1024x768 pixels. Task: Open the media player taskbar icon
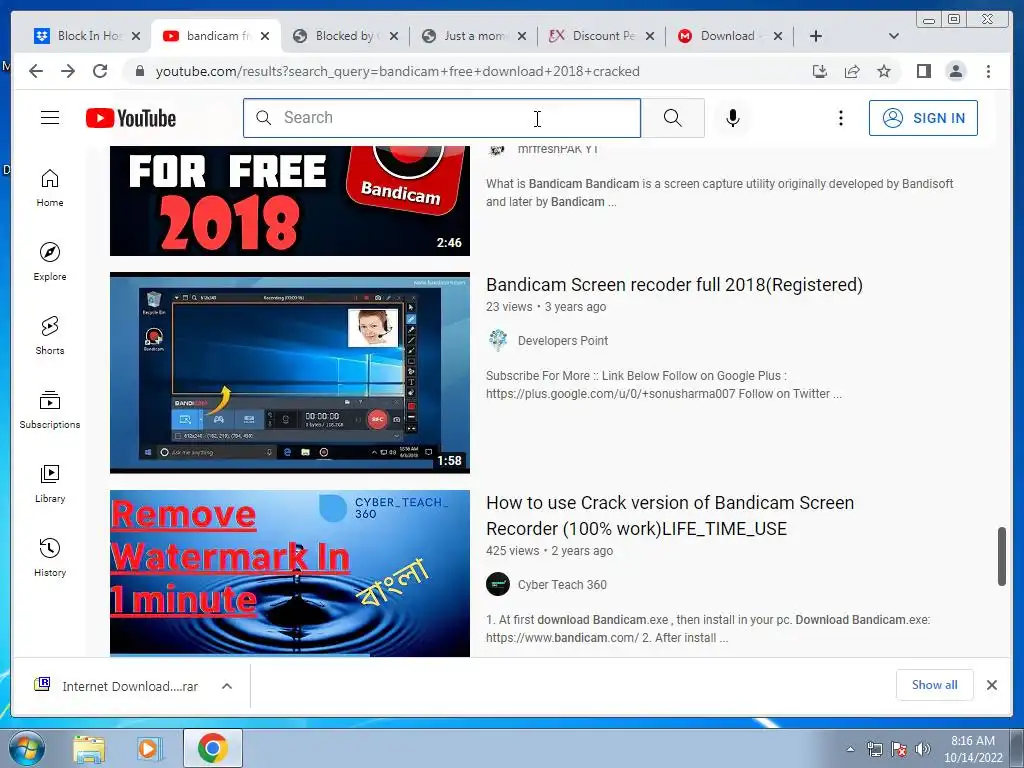(x=149, y=749)
